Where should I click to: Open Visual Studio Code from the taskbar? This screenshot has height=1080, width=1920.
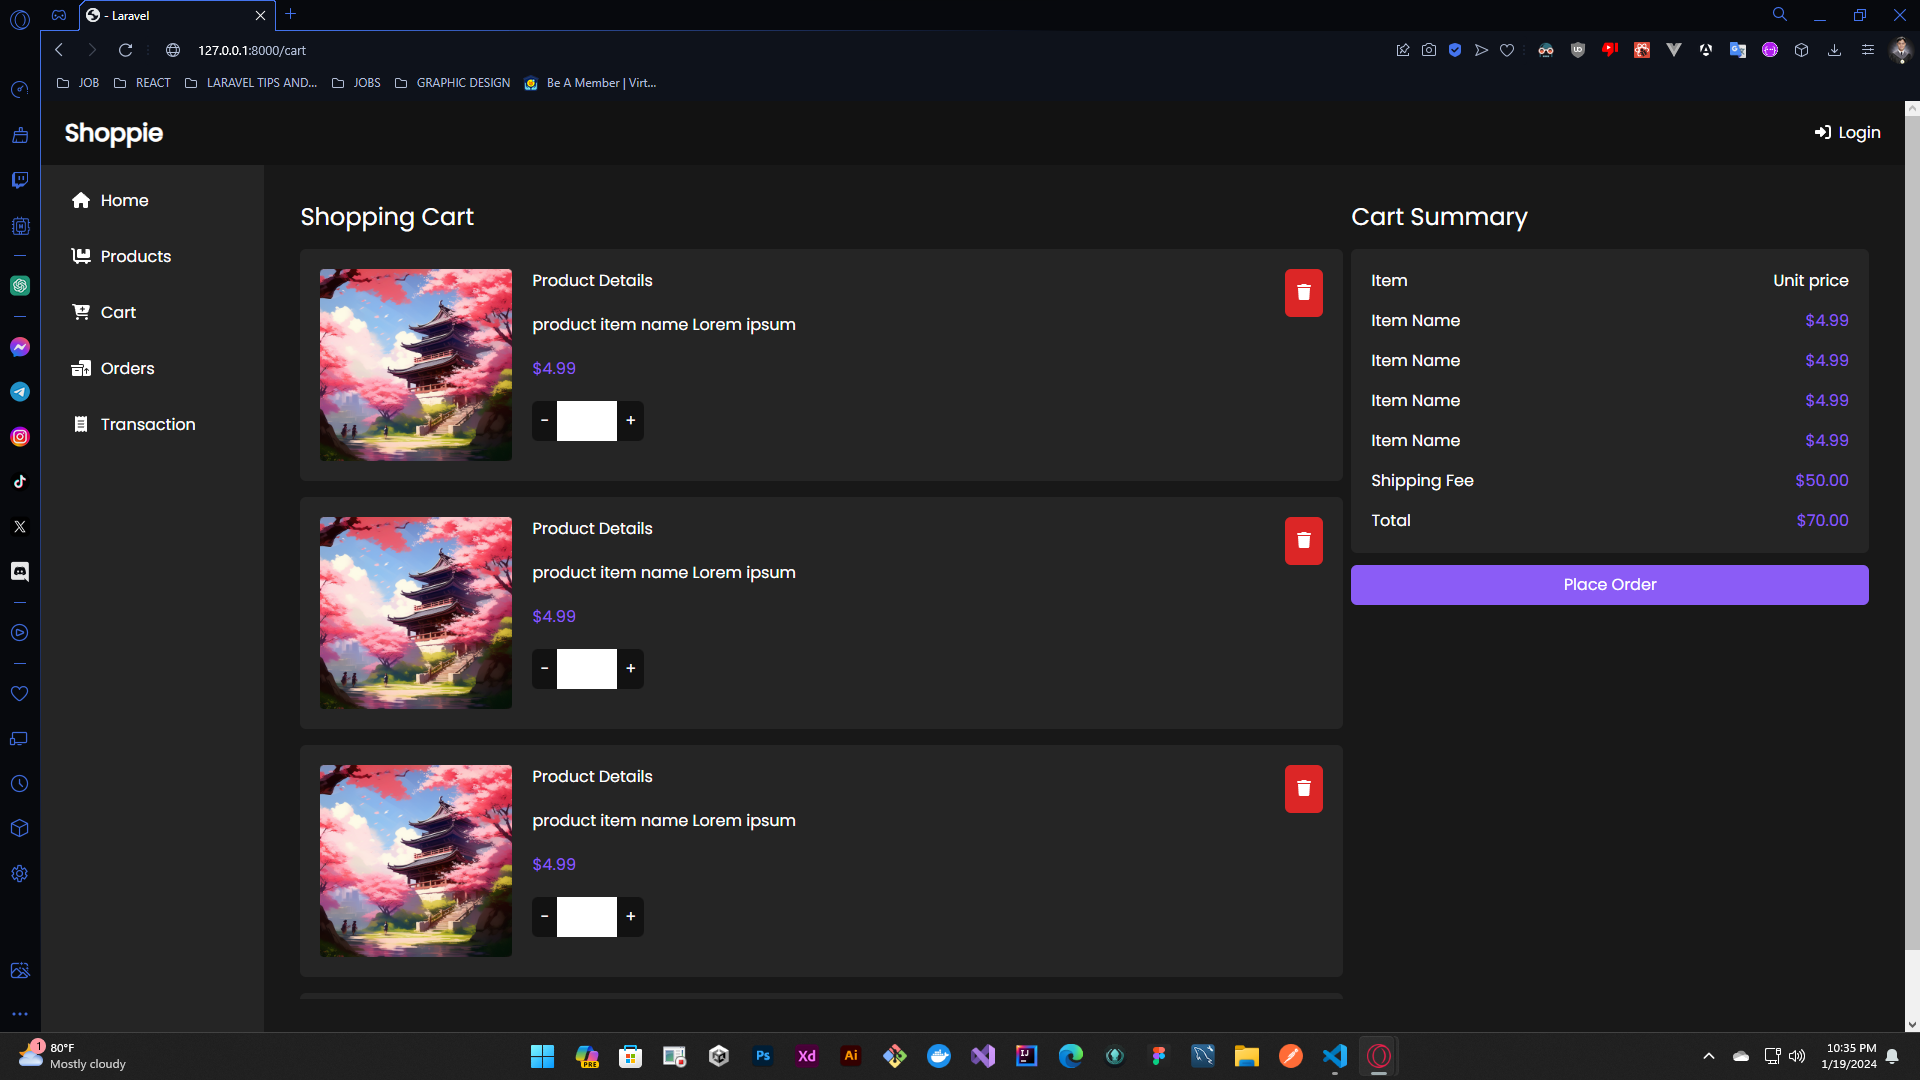click(x=1335, y=1056)
